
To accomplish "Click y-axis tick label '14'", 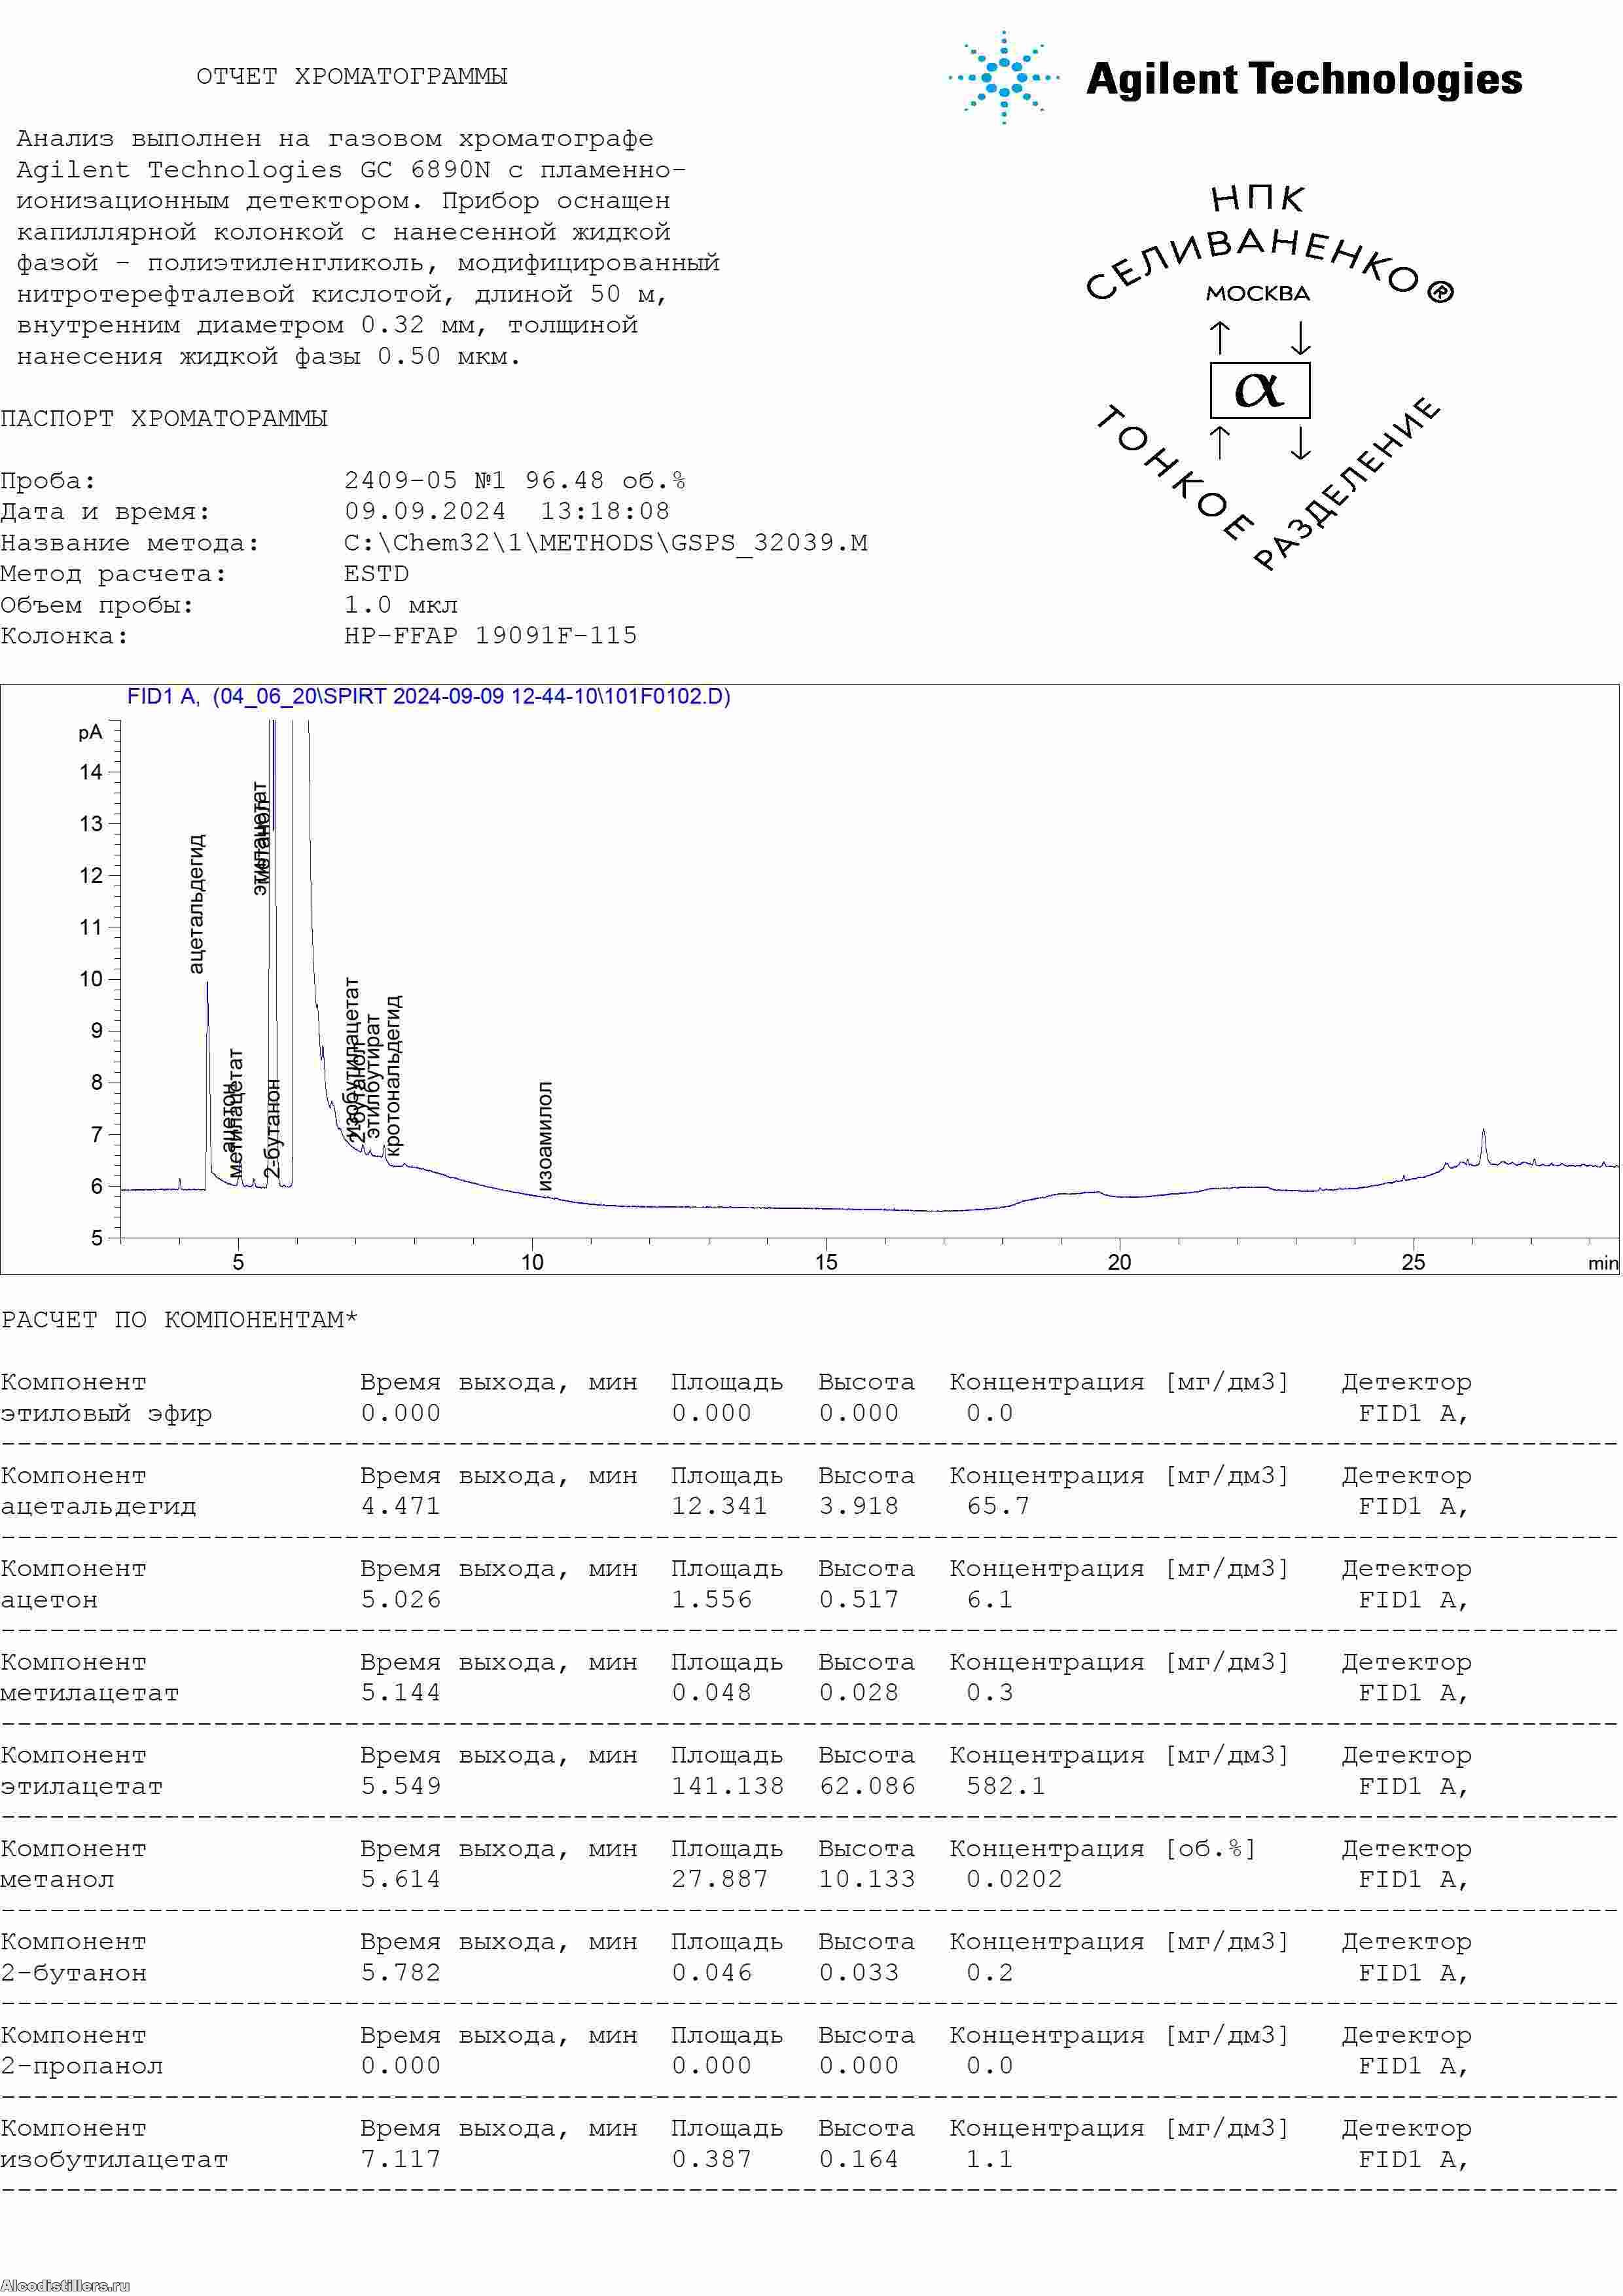I will (91, 772).
